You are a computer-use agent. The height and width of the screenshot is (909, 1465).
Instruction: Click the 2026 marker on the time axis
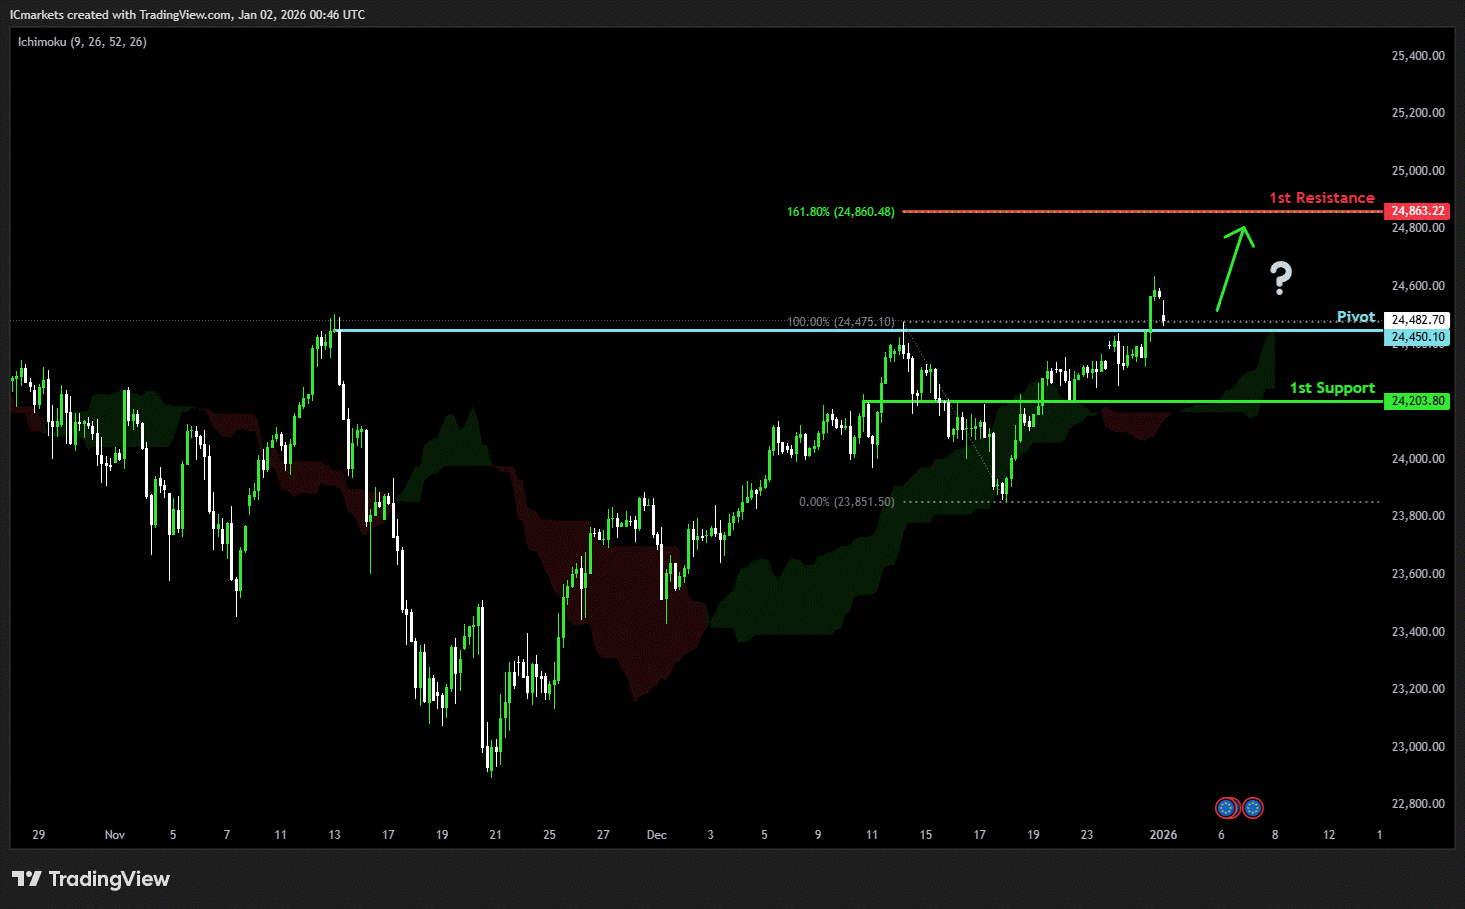coord(1163,835)
